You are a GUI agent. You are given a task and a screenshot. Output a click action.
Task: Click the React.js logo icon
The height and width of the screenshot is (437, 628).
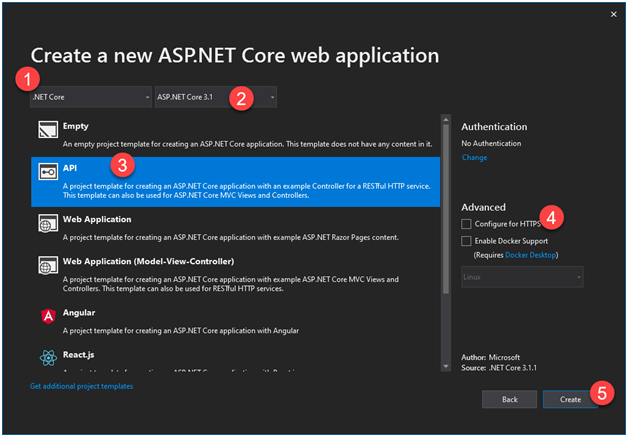coord(47,358)
